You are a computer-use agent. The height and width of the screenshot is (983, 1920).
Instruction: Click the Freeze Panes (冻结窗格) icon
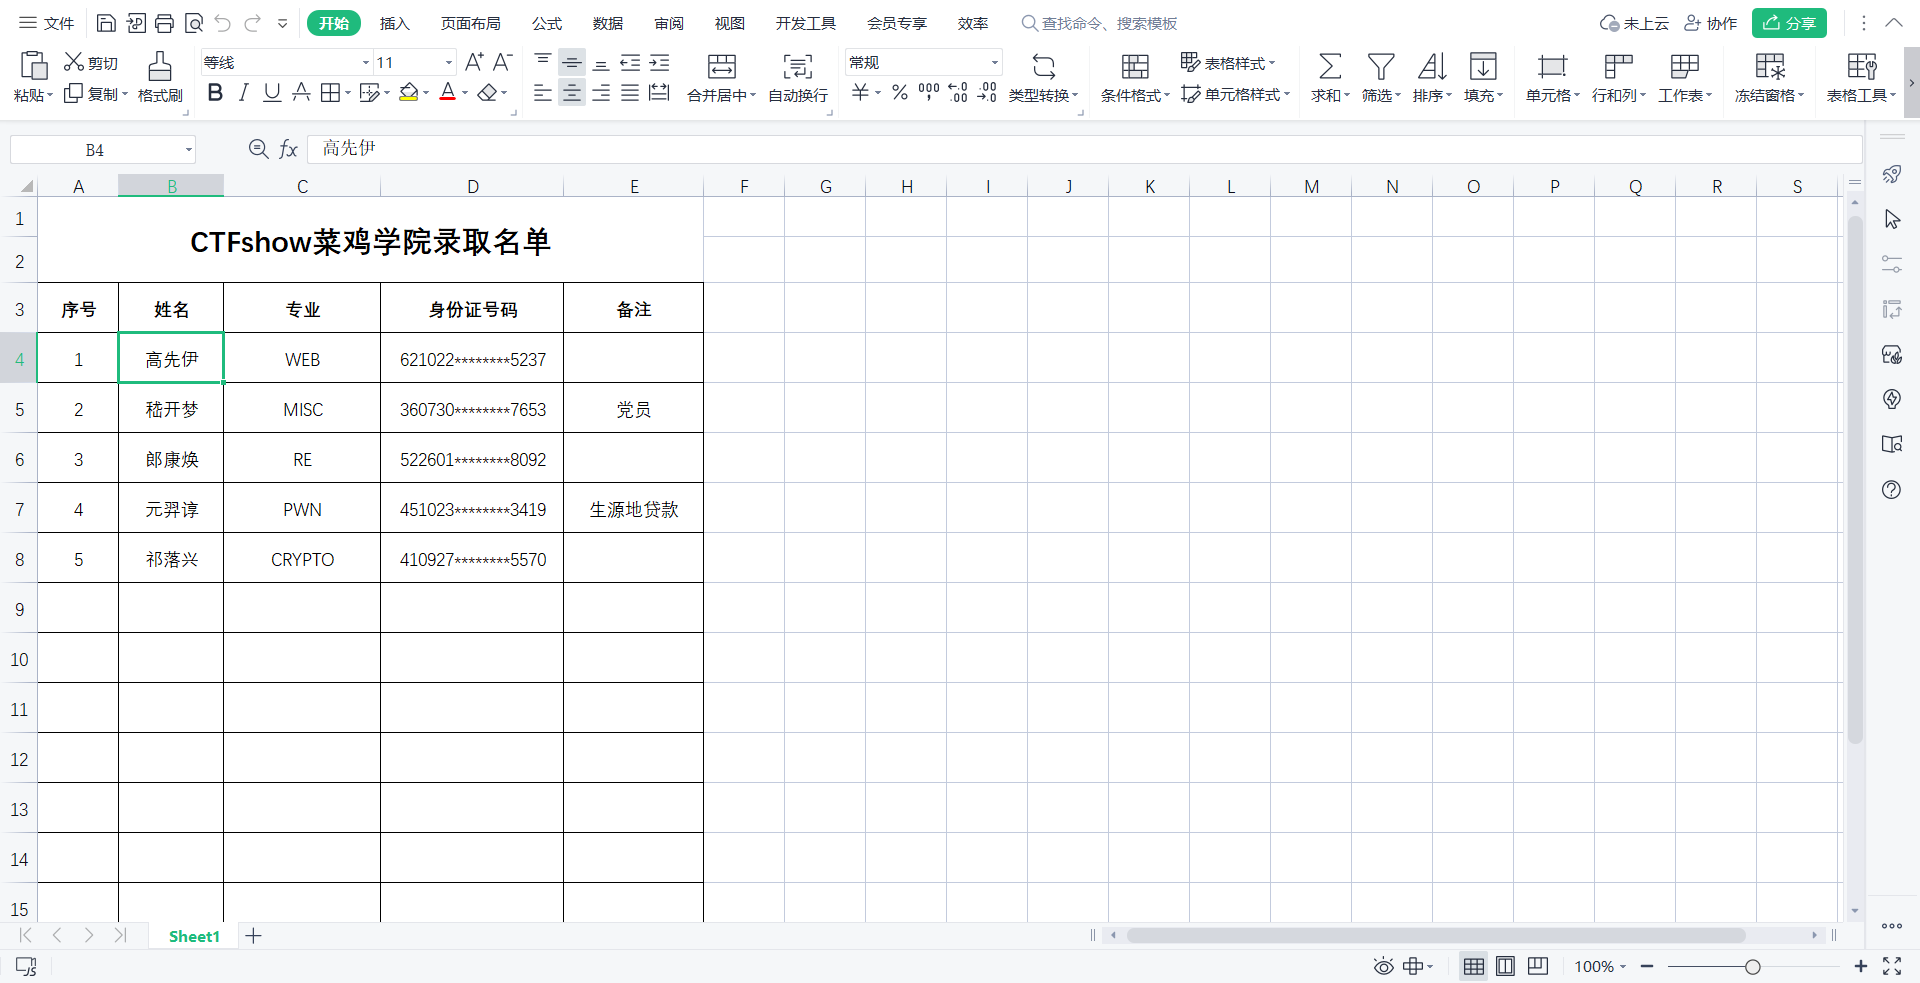(1769, 67)
